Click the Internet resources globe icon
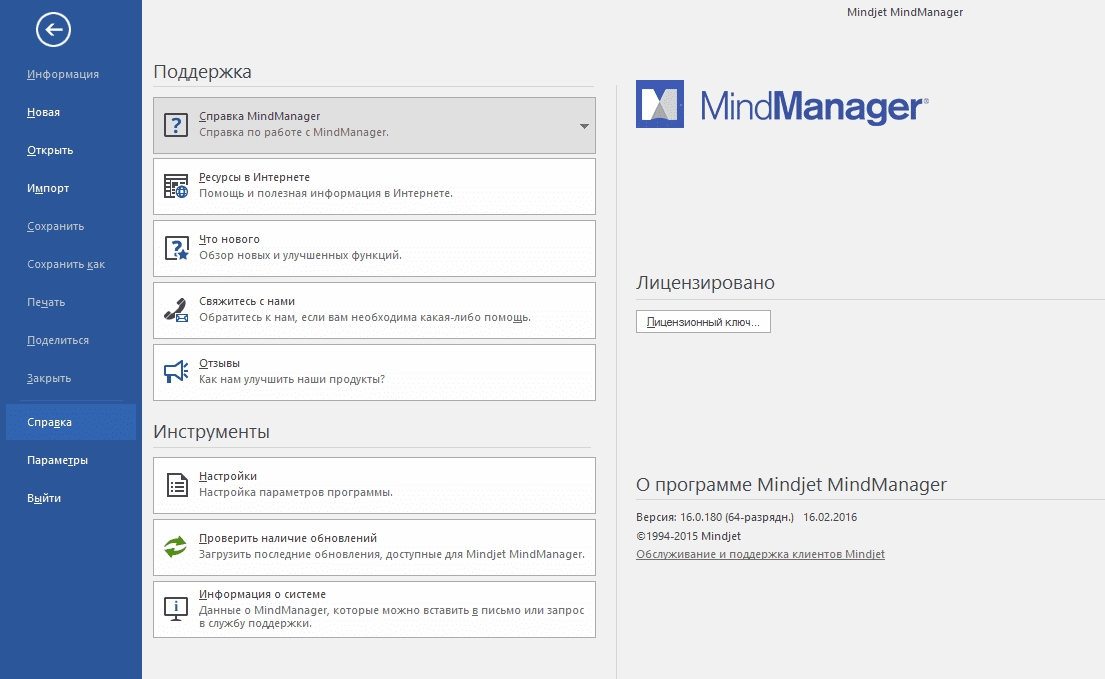 click(x=176, y=187)
